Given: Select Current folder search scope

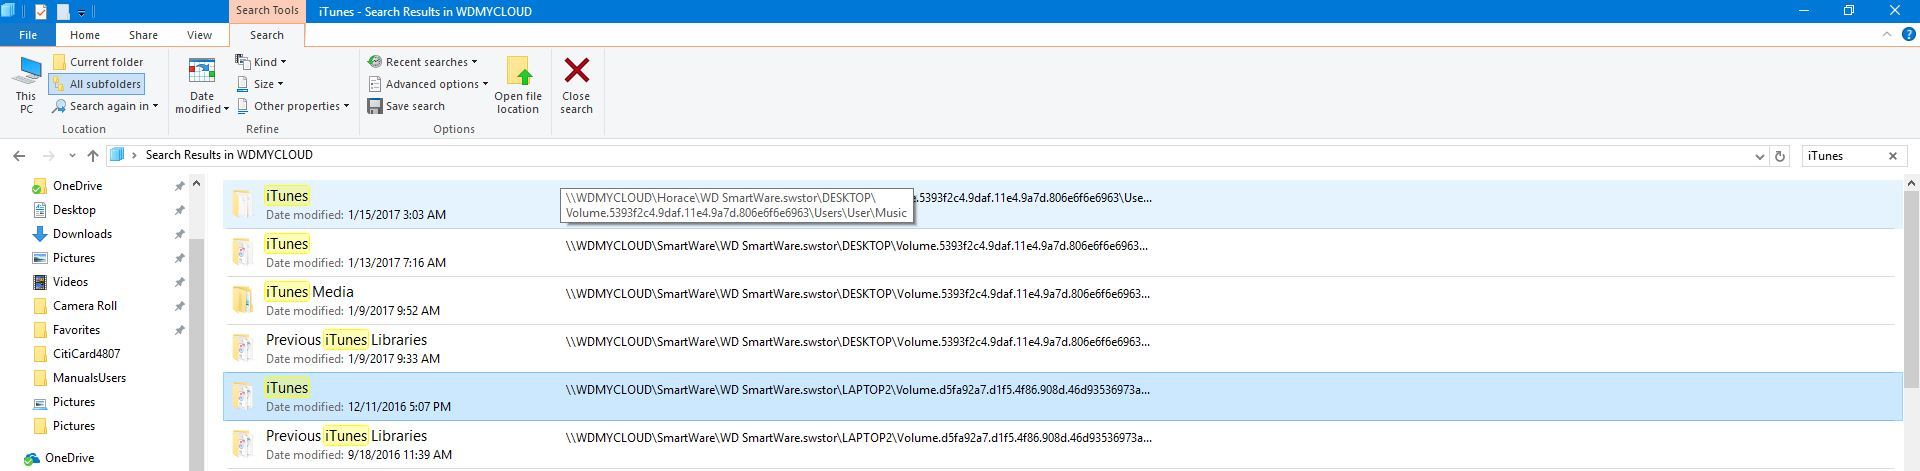Looking at the screenshot, I should tap(97, 62).
